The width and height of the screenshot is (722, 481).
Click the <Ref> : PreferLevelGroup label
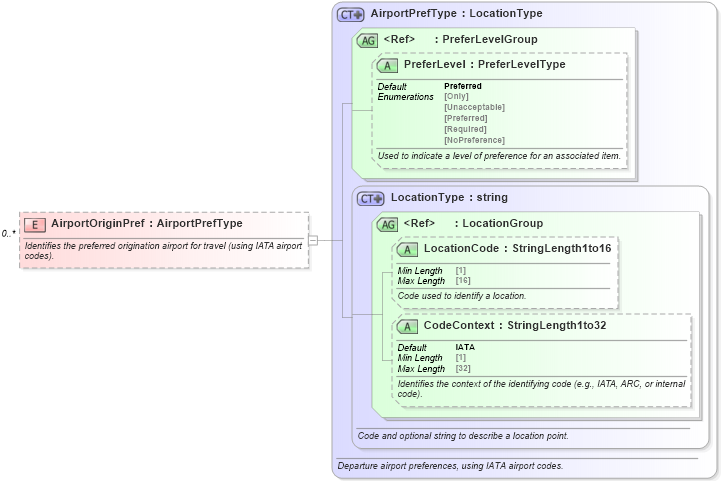460,39
